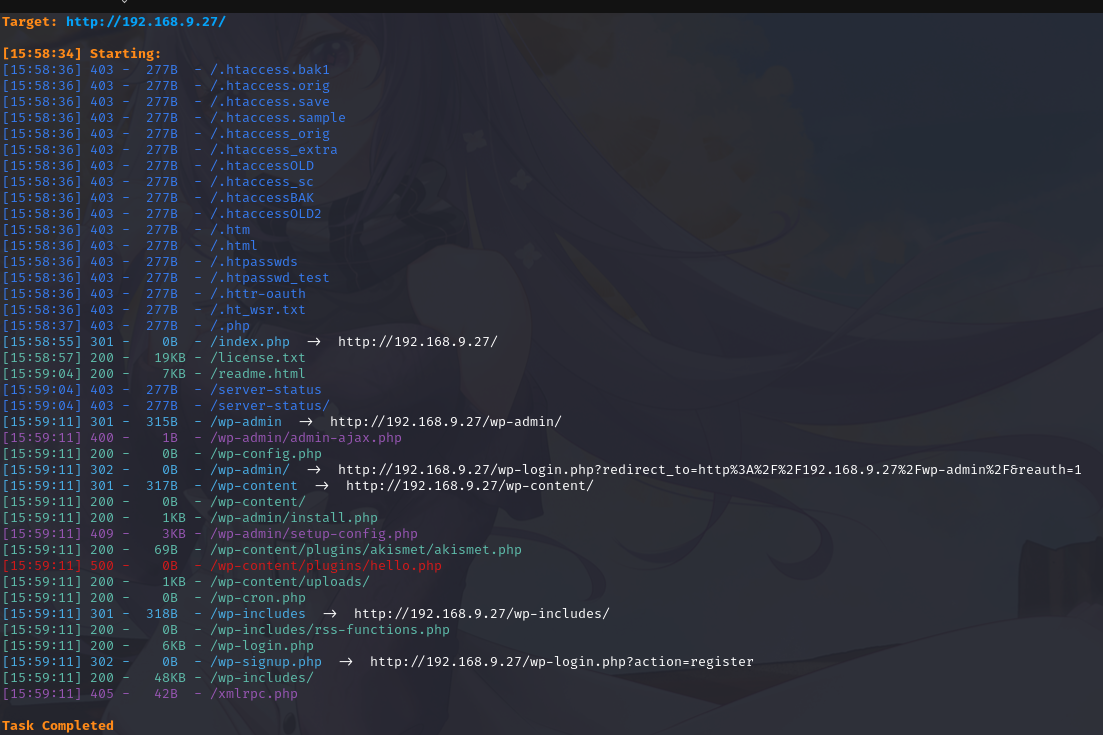Click the /wp-config.php path

[266, 454]
